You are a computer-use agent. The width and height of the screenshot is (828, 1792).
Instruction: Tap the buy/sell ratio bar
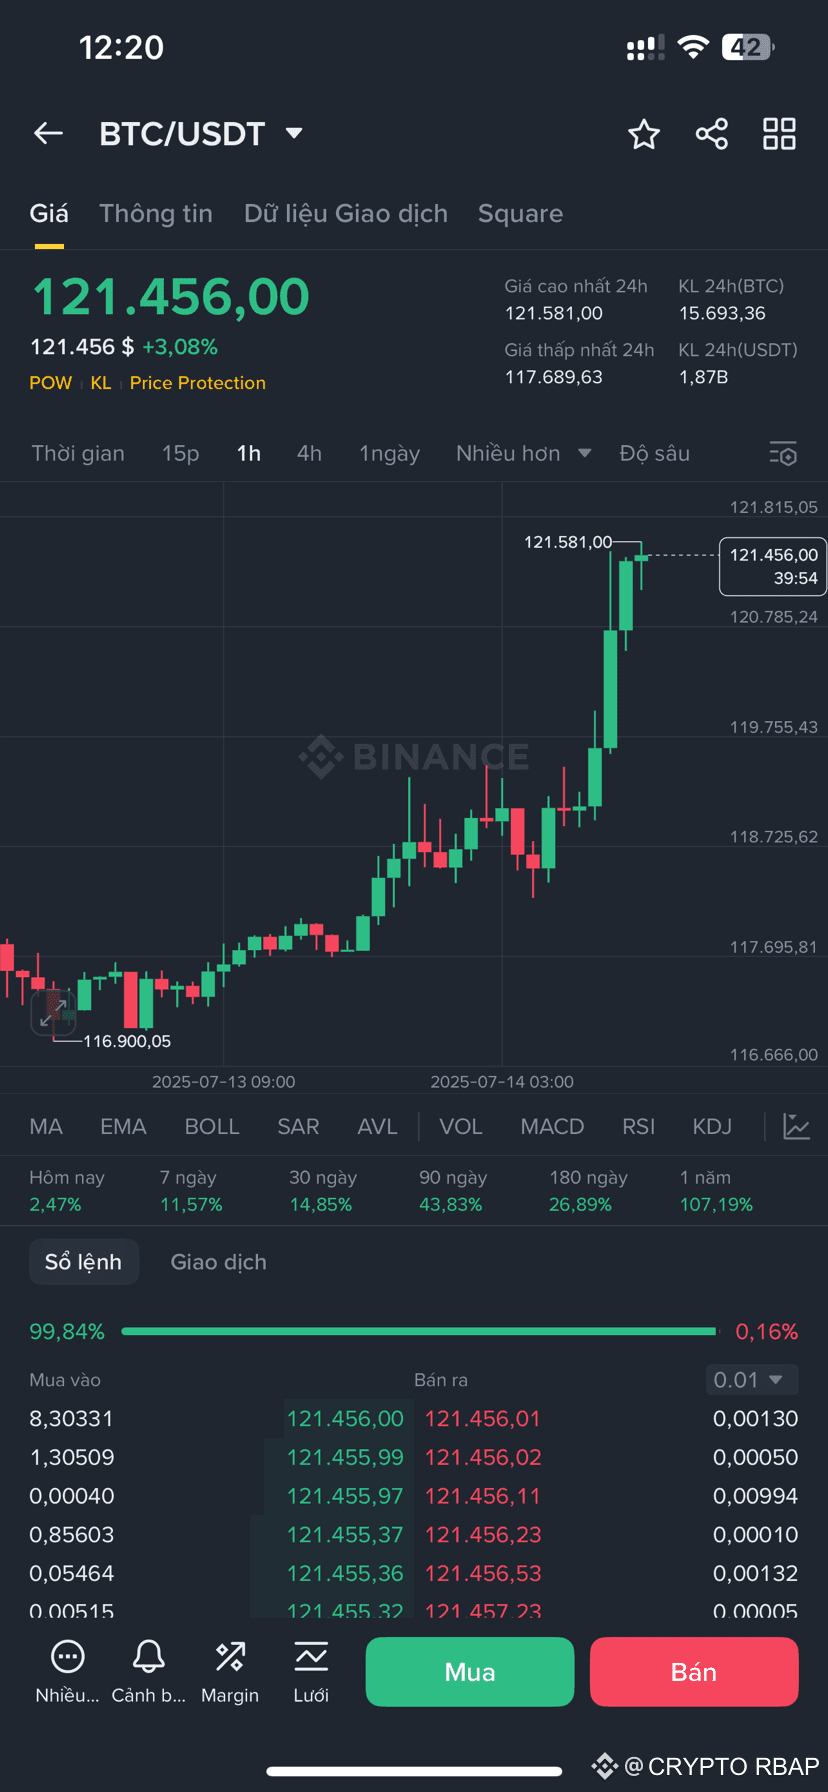419,1332
